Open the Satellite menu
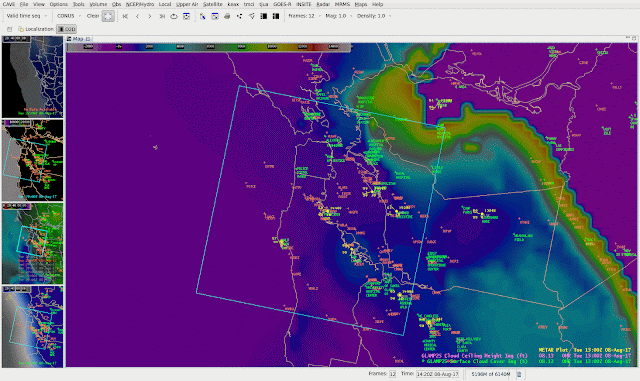640x381 pixels. coord(213,4)
